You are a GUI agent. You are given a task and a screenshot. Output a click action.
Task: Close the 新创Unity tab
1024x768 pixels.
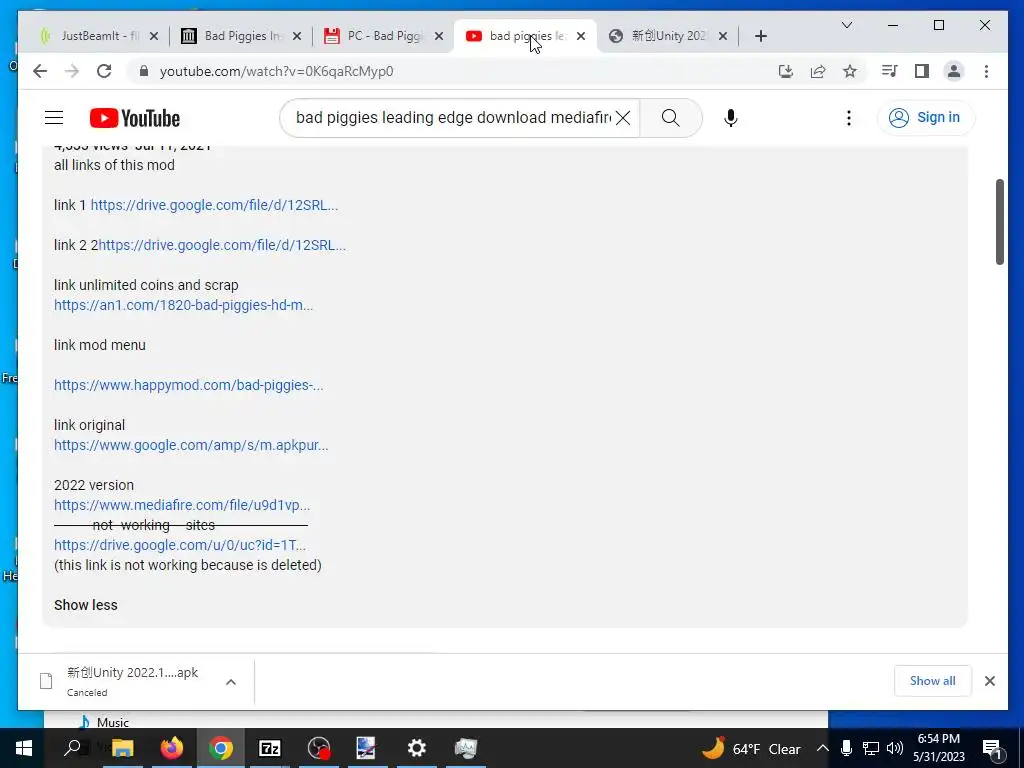click(x=723, y=36)
